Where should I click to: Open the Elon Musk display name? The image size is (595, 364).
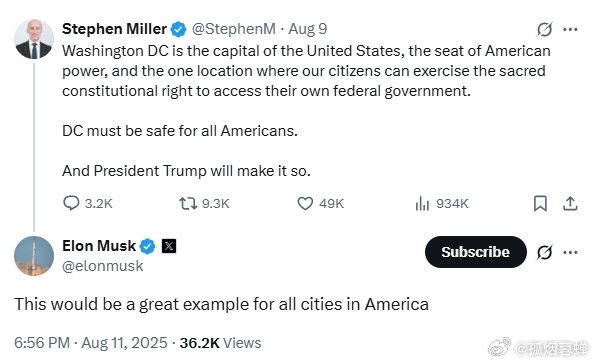tap(99, 246)
